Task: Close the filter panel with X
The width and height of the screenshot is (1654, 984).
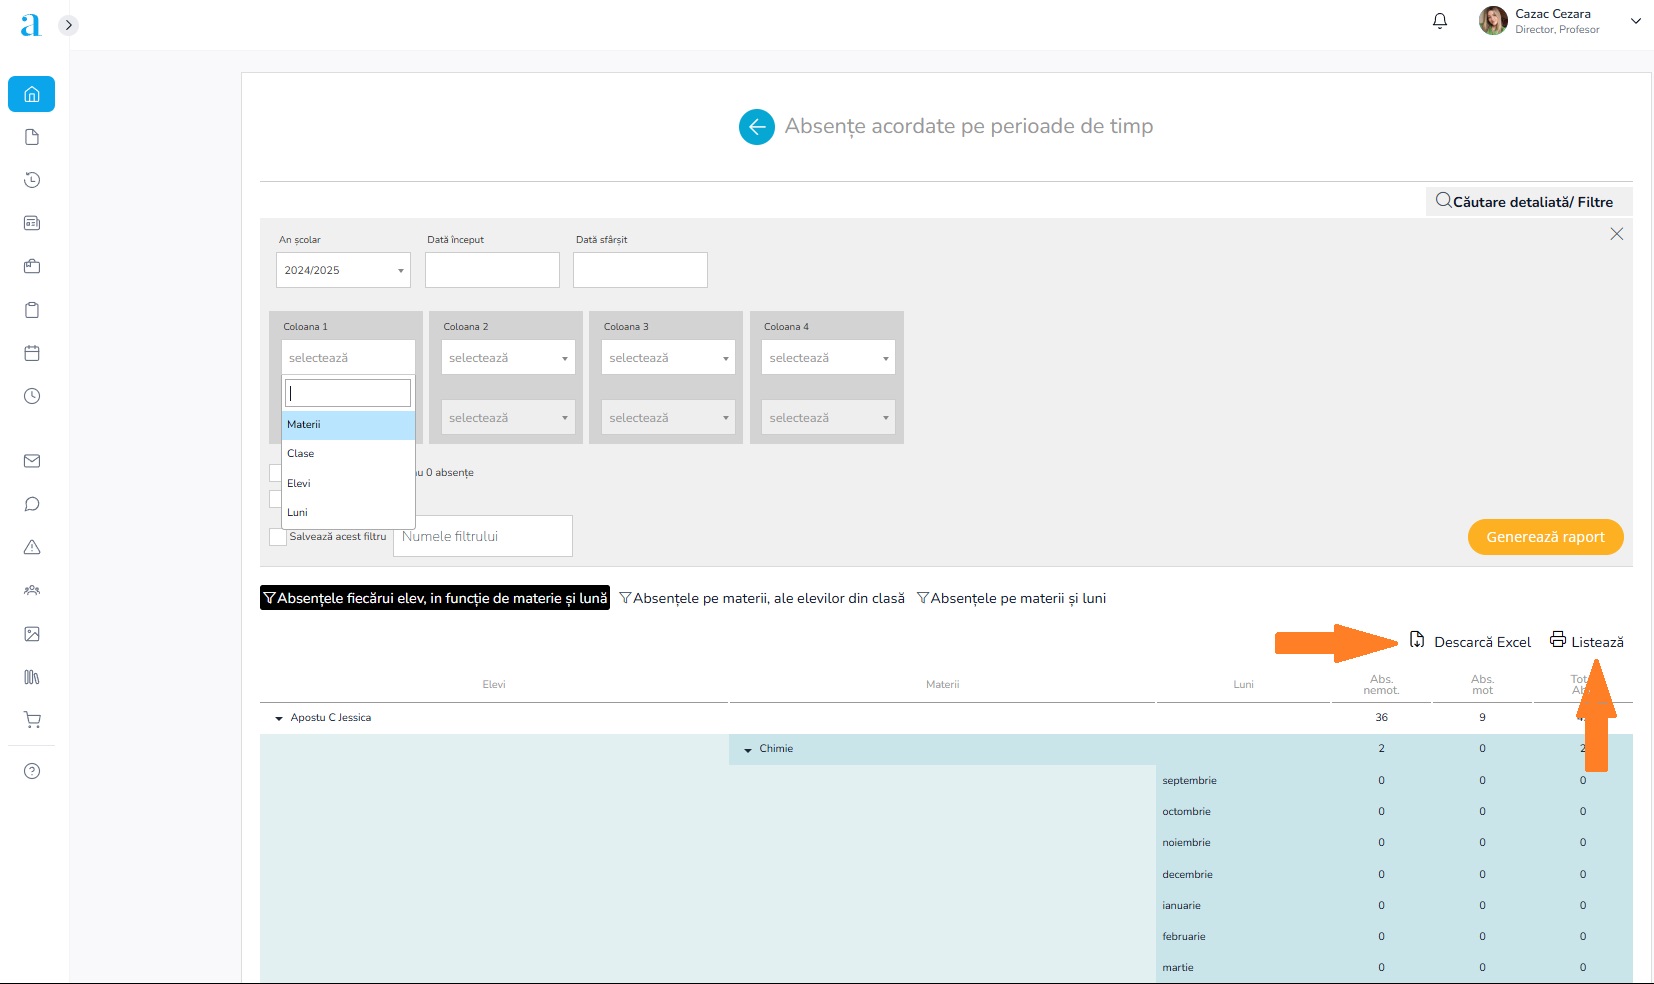Action: (1616, 234)
